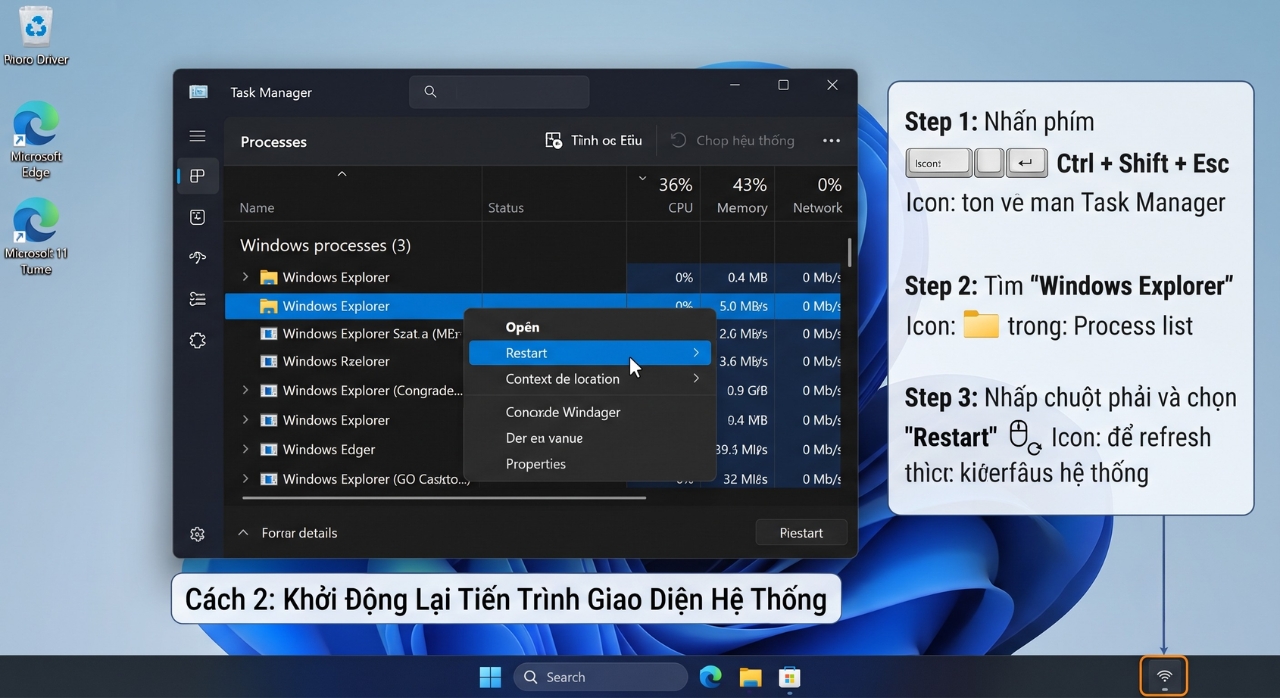Click the vertical scrollbar in process list
The image size is (1280, 698).
[x=850, y=252]
